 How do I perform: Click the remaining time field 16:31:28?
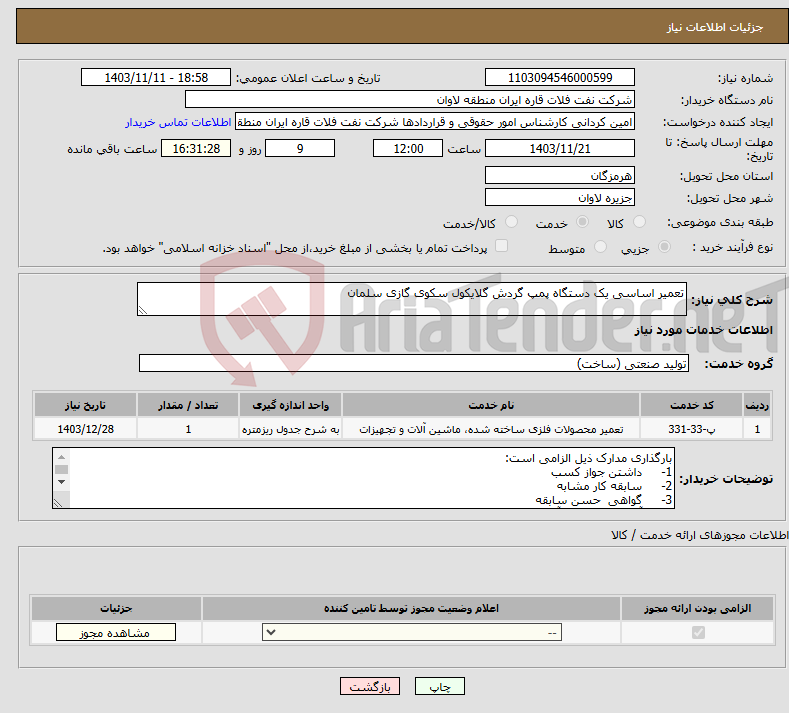click(196, 148)
